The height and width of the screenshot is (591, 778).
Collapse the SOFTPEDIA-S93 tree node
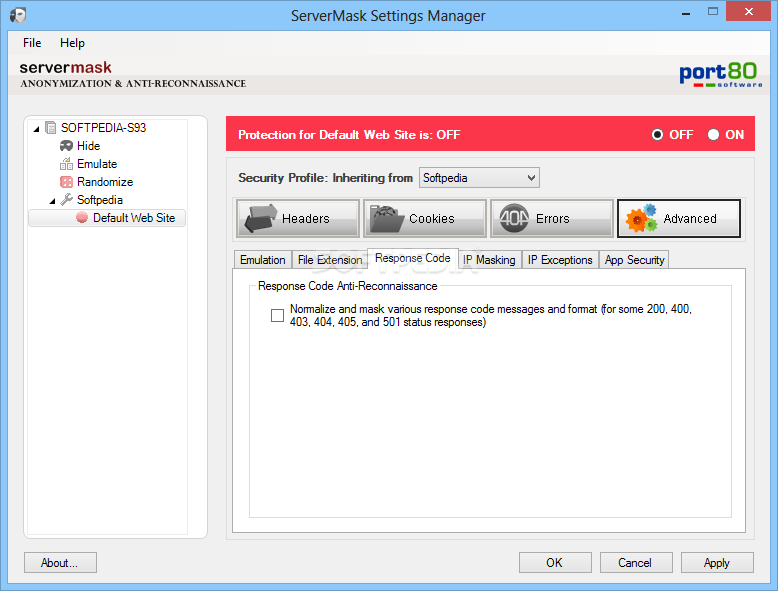pos(36,129)
